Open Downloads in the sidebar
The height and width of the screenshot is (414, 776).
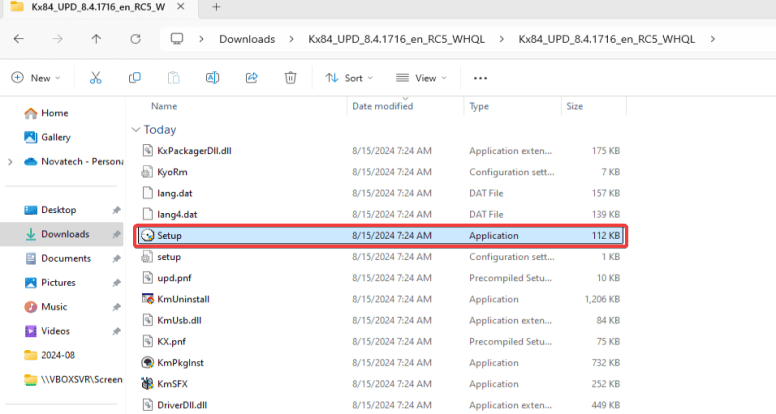coord(65,234)
